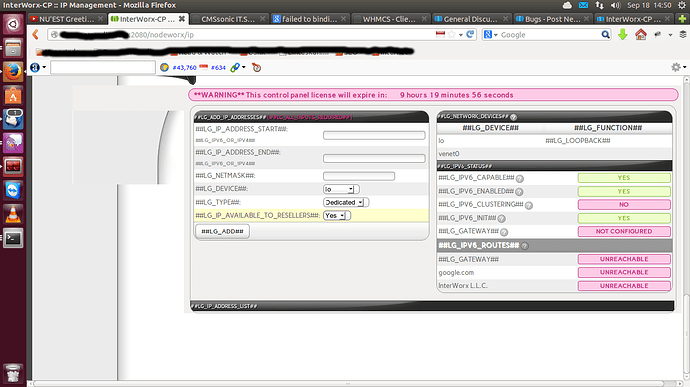Image resolution: width=690 pixels, height=387 pixels.
Task: Click the magnifier search icon in Google box
Action: [x=606, y=34]
